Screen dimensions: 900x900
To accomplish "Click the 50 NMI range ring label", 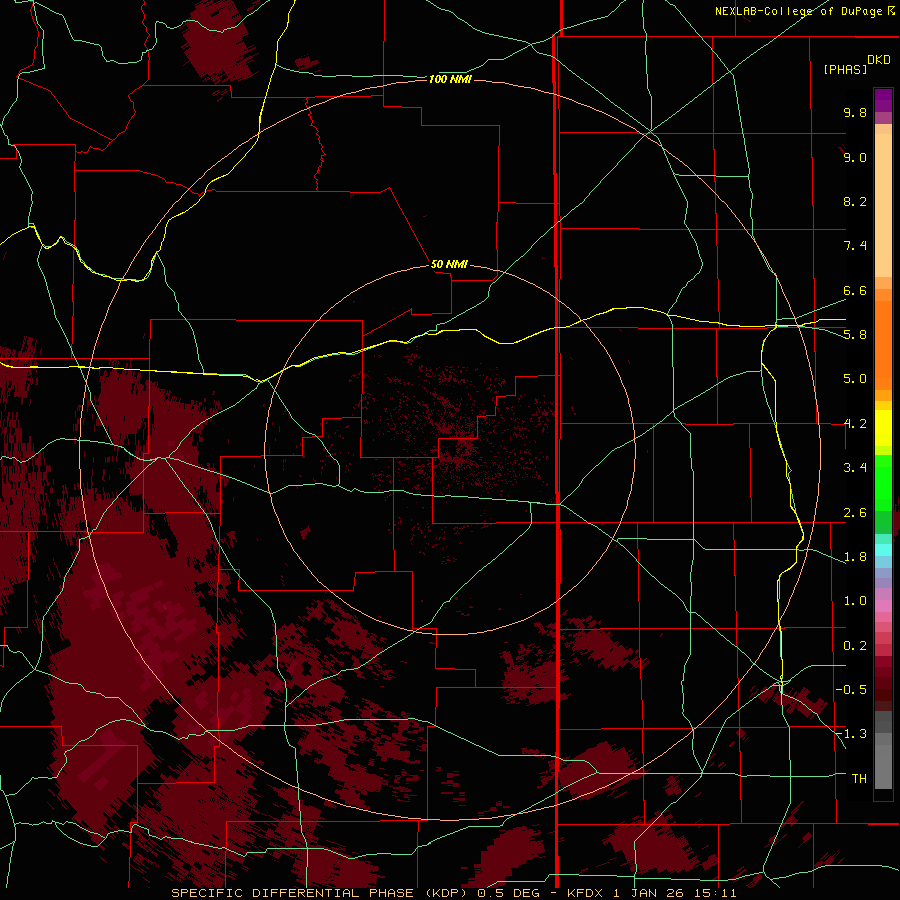I will 449,264.
